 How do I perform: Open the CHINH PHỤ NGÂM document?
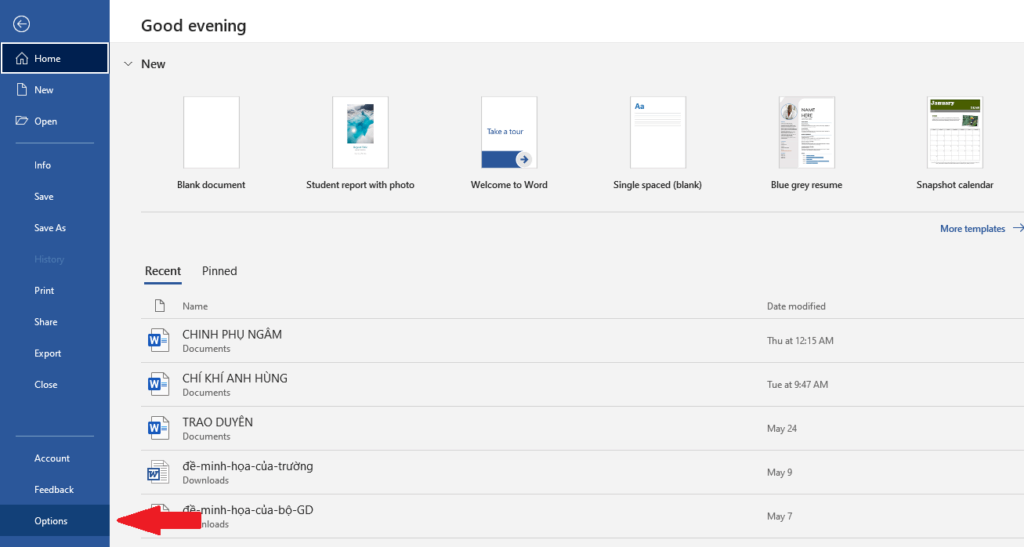tap(583, 341)
